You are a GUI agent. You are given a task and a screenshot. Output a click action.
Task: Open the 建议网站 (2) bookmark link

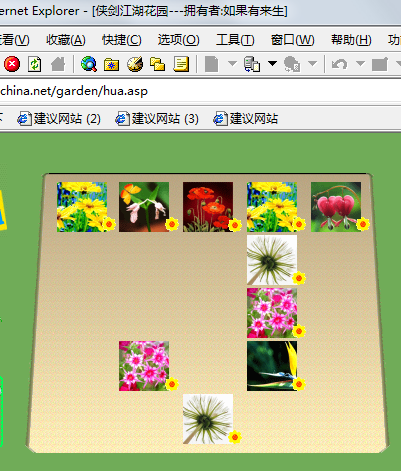[x=59, y=119]
